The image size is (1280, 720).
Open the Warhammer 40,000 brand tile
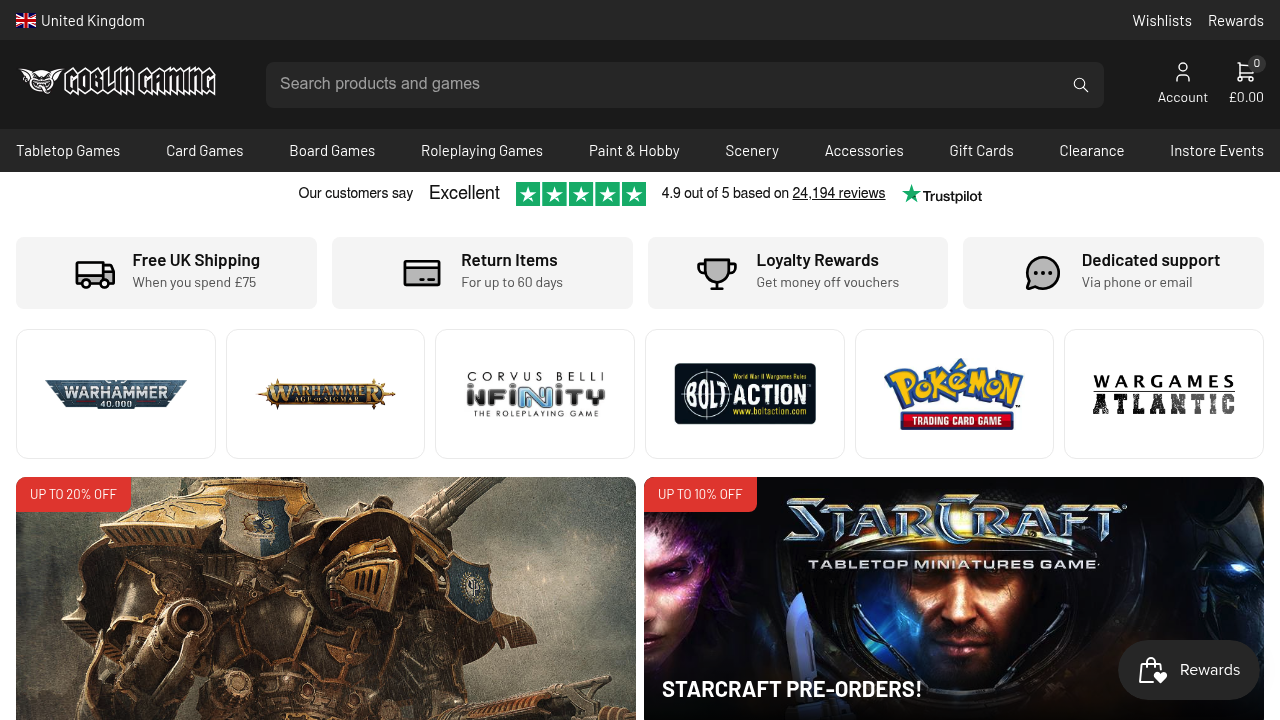116,394
